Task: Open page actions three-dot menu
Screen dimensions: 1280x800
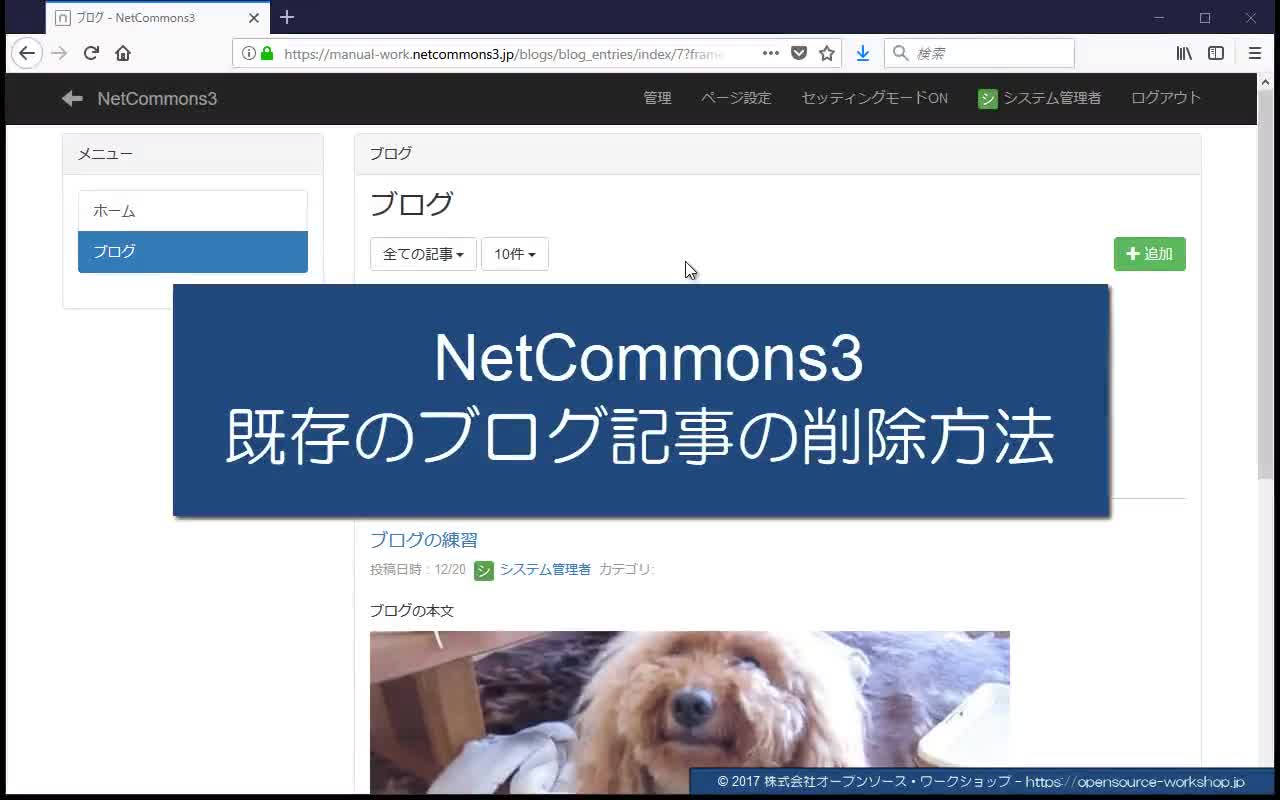Action: (x=771, y=53)
